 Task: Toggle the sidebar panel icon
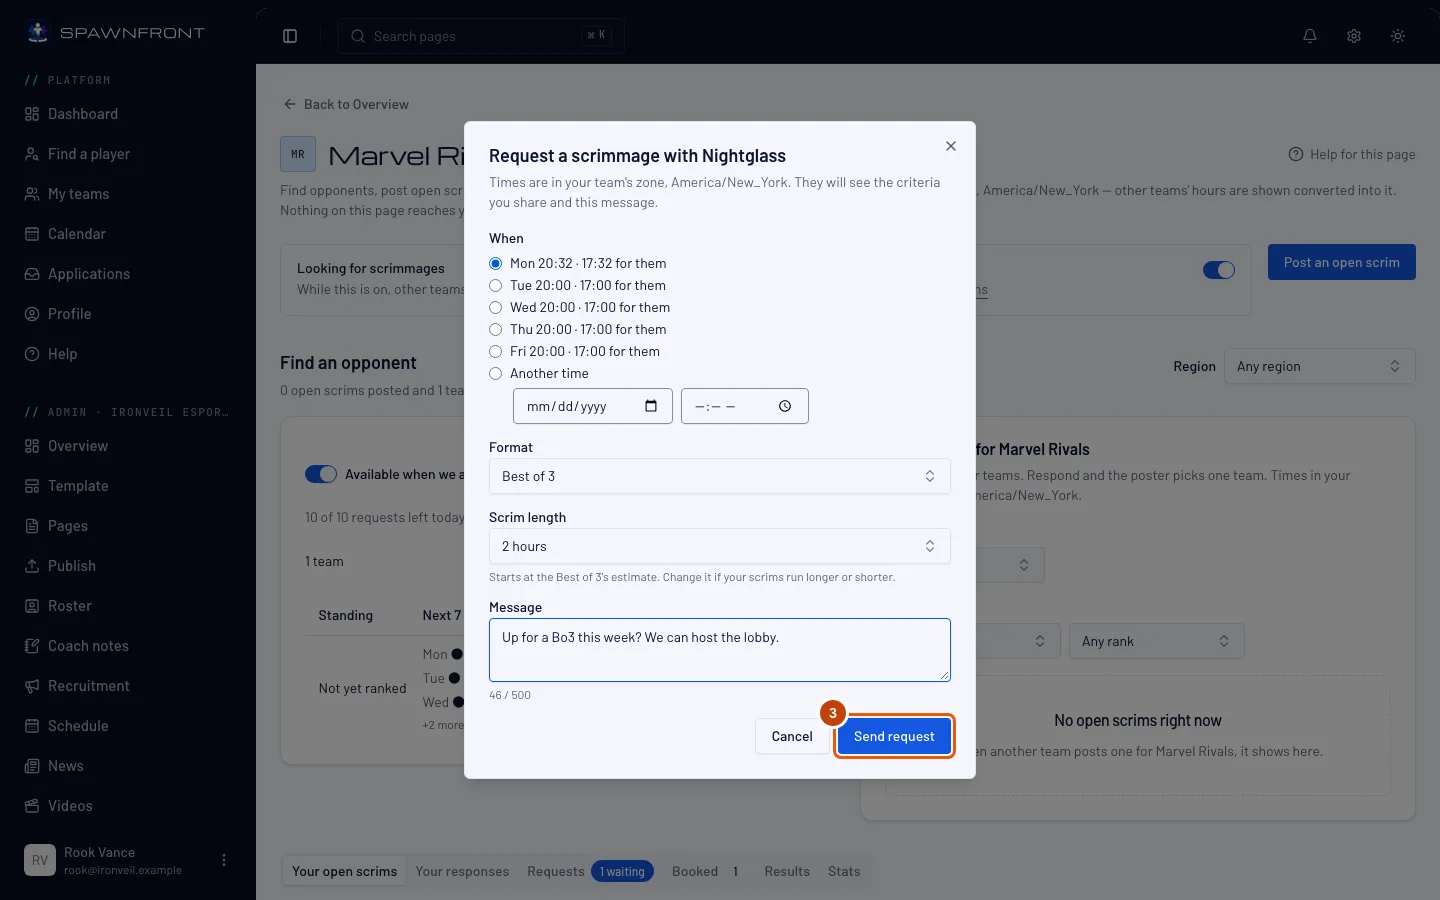290,36
